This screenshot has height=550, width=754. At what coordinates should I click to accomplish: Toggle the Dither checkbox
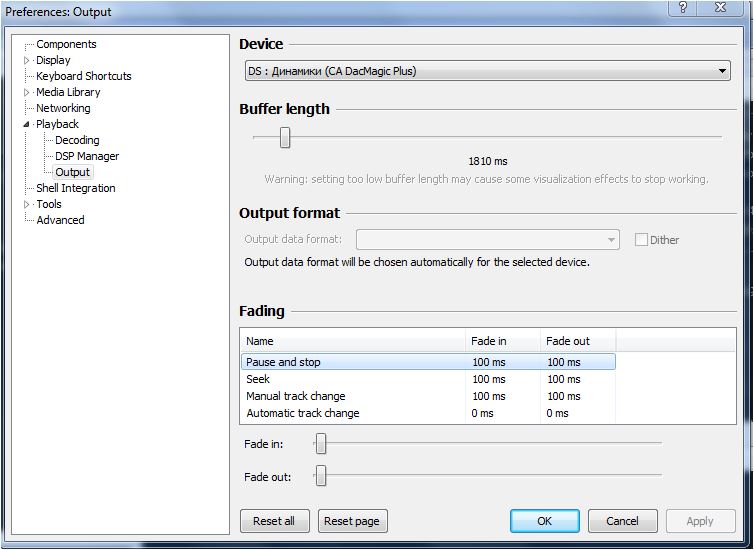tap(641, 240)
